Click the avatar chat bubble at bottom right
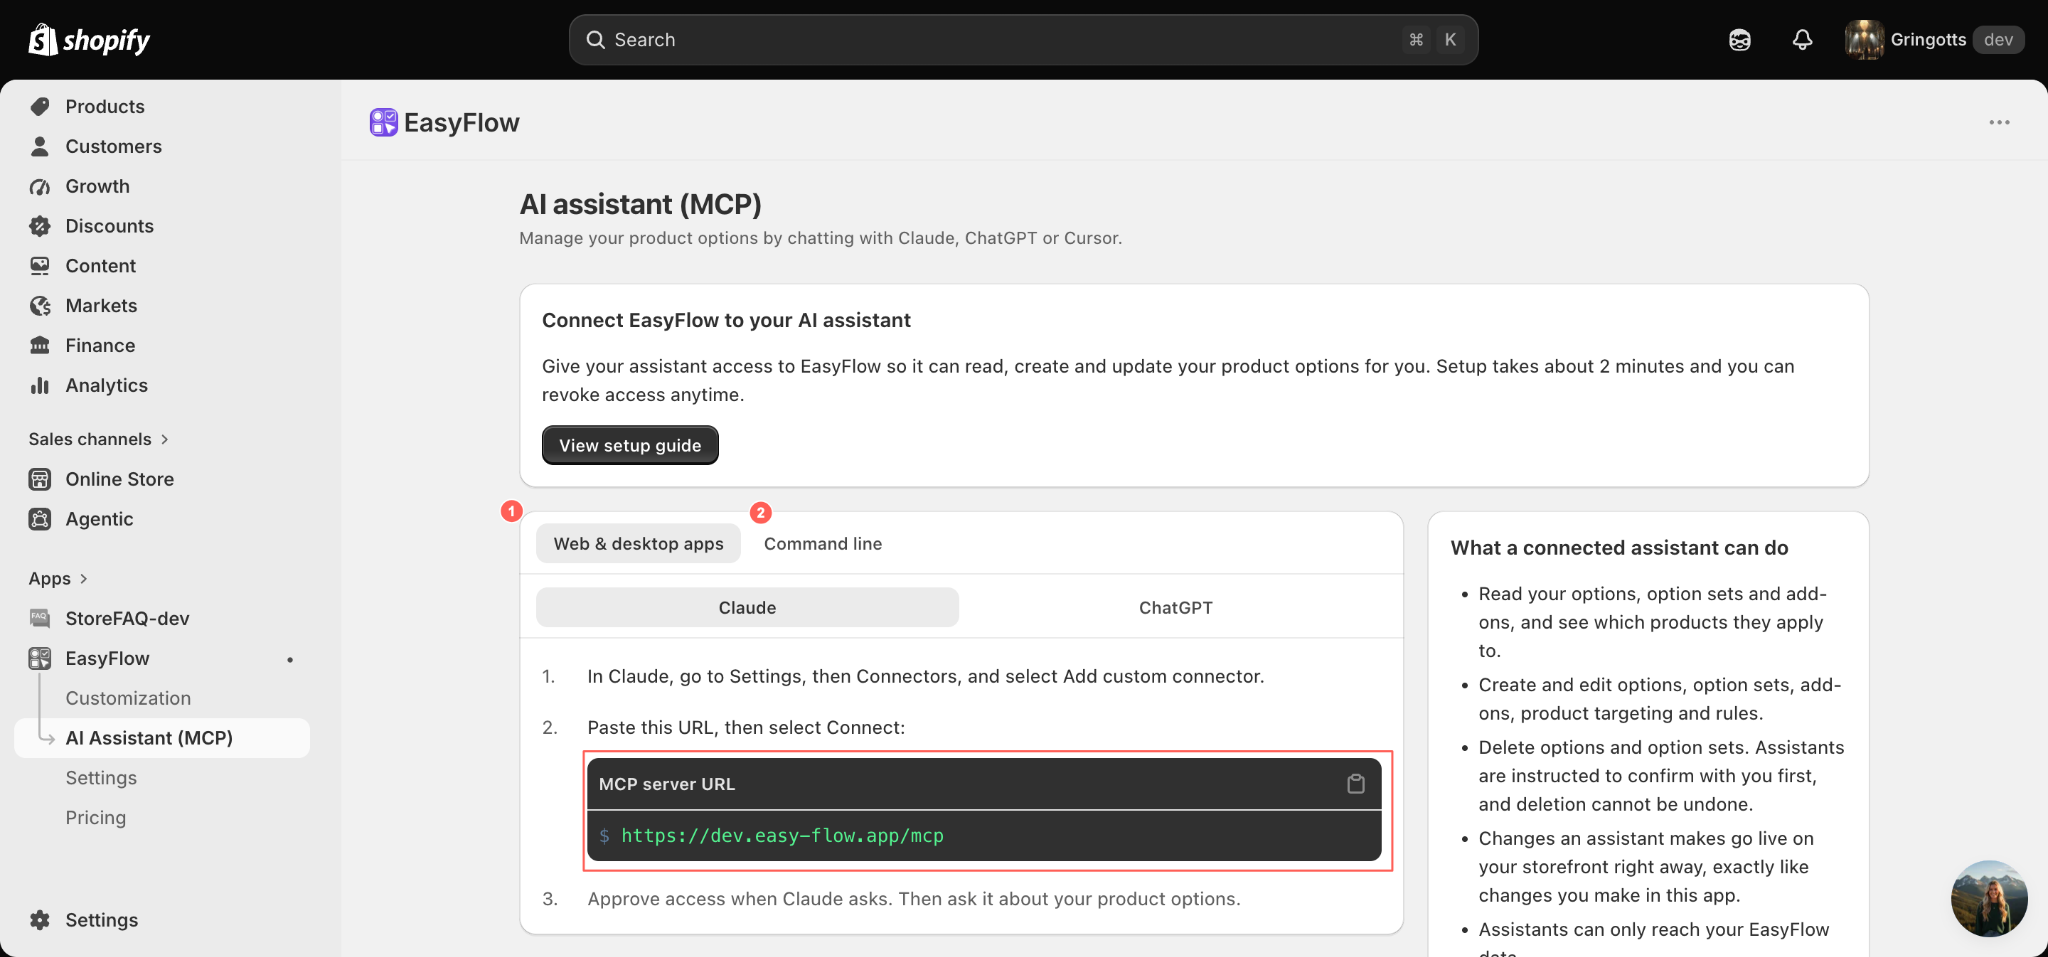This screenshot has width=2048, height=957. click(1989, 898)
